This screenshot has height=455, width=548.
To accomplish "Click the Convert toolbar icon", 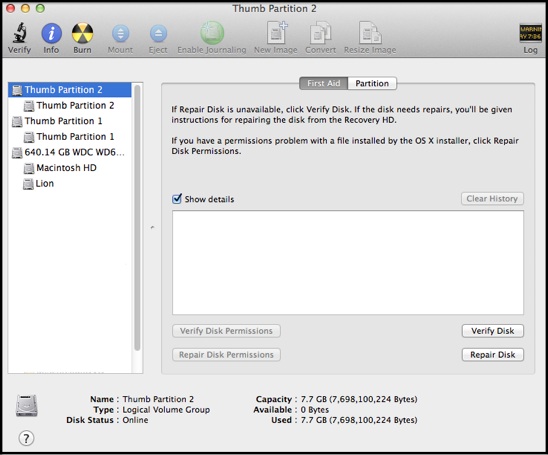I will click(x=320, y=33).
